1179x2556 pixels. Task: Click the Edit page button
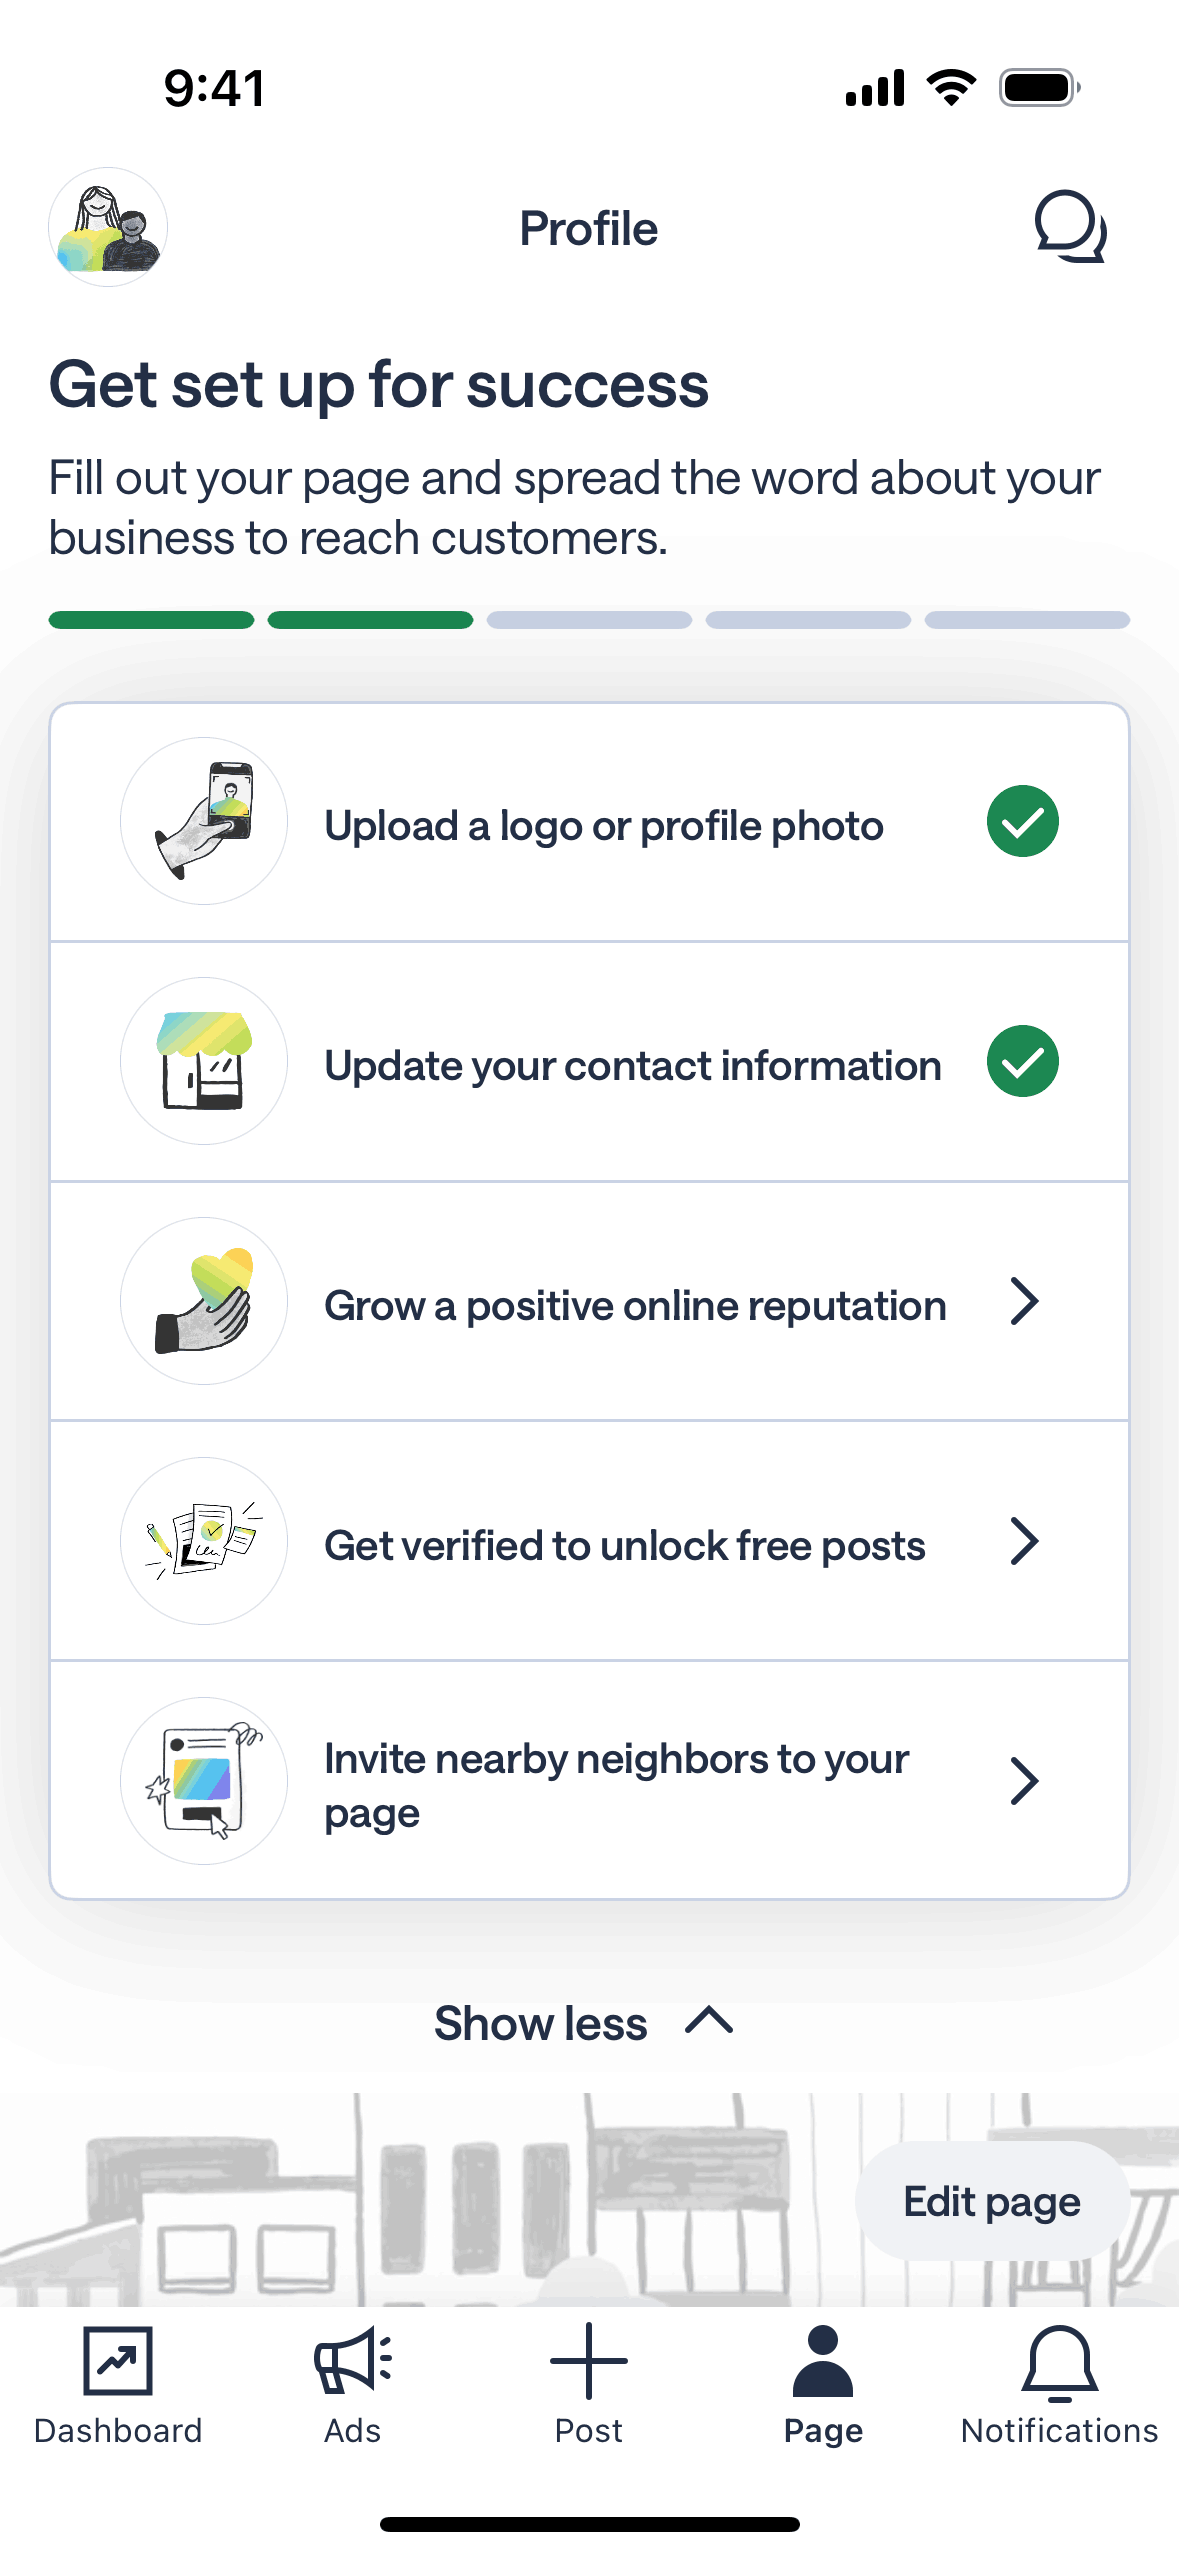(x=992, y=2201)
